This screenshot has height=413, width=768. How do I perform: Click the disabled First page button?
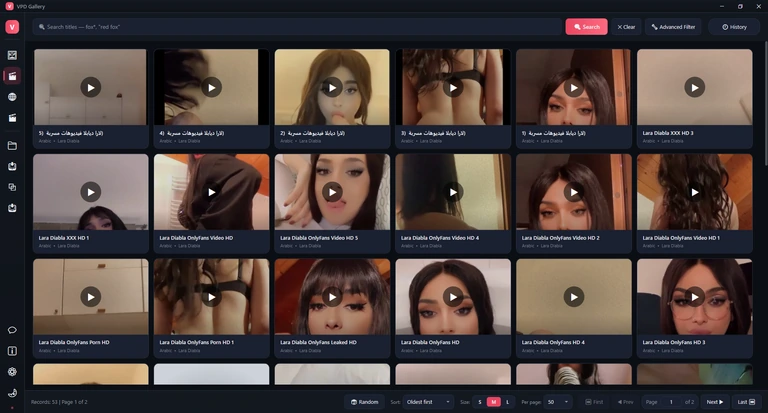click(594, 402)
